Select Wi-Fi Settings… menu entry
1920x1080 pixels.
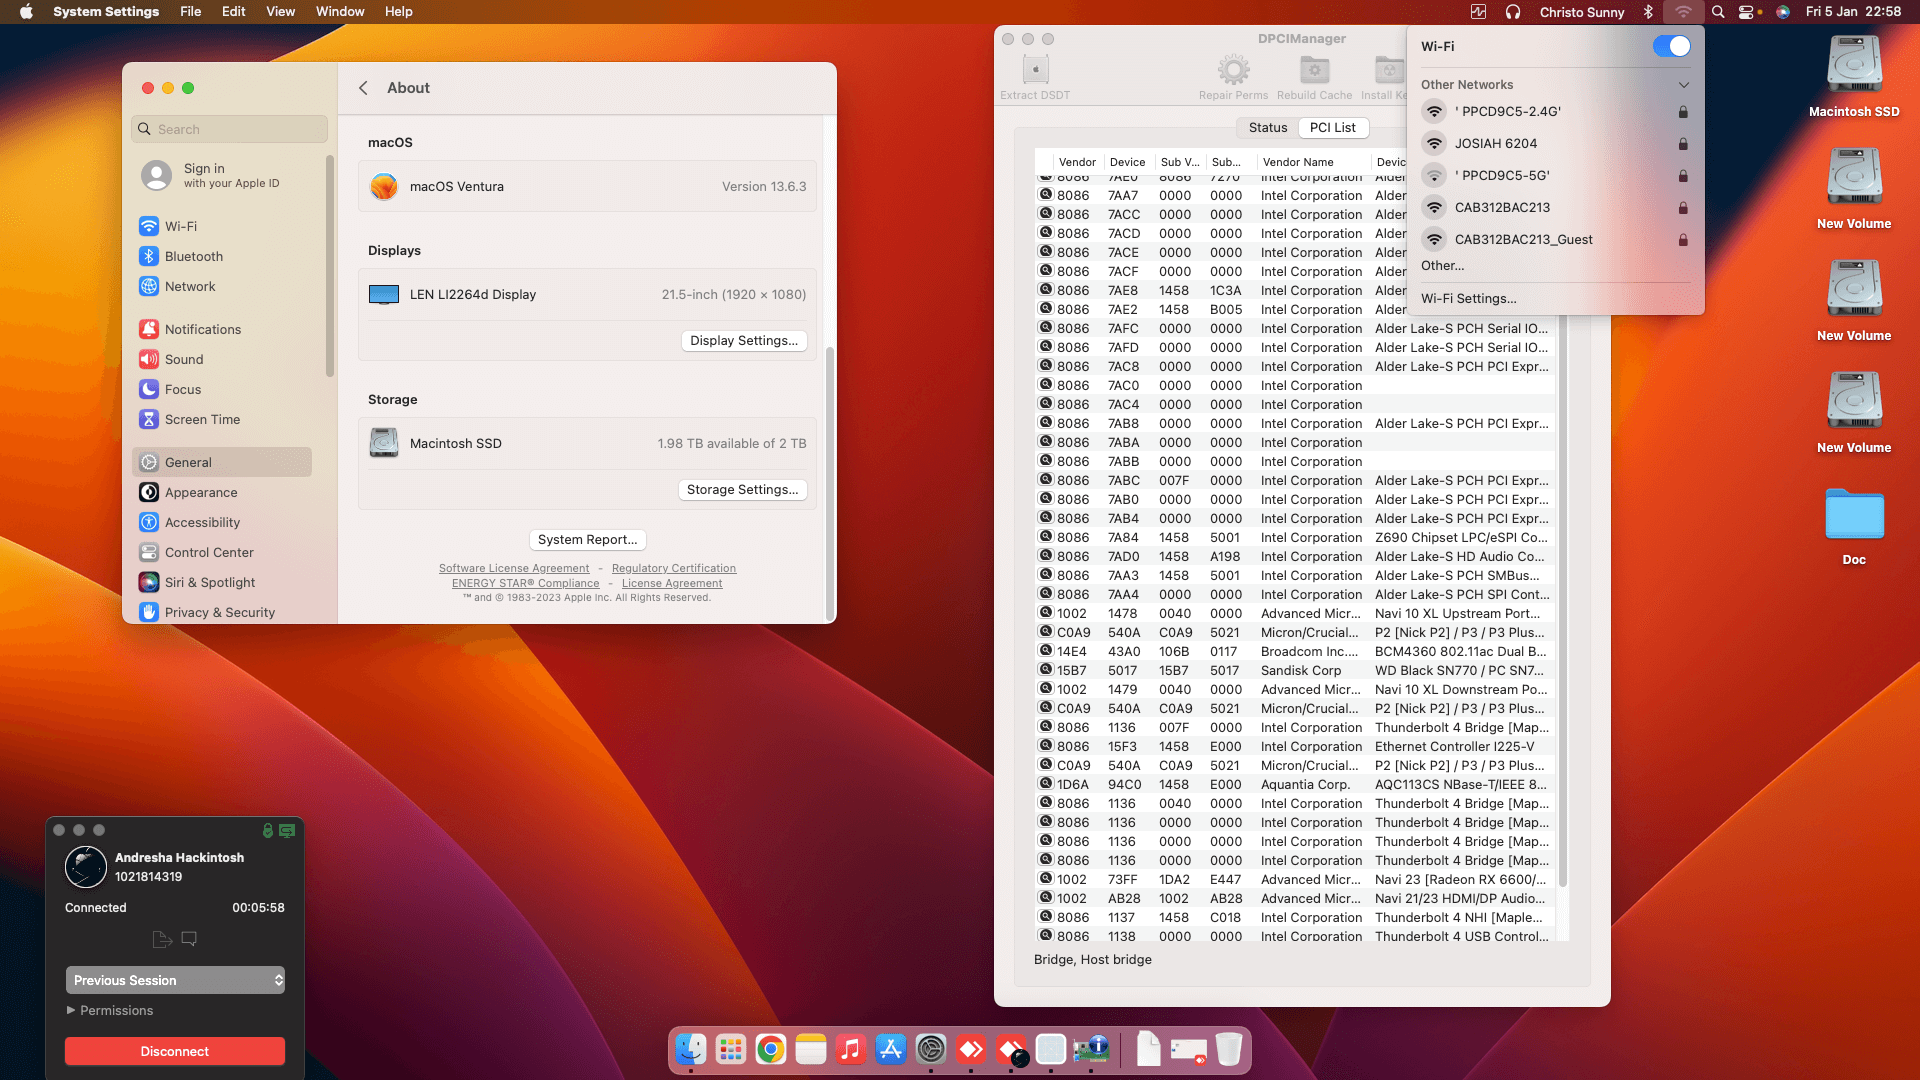click(x=1468, y=298)
